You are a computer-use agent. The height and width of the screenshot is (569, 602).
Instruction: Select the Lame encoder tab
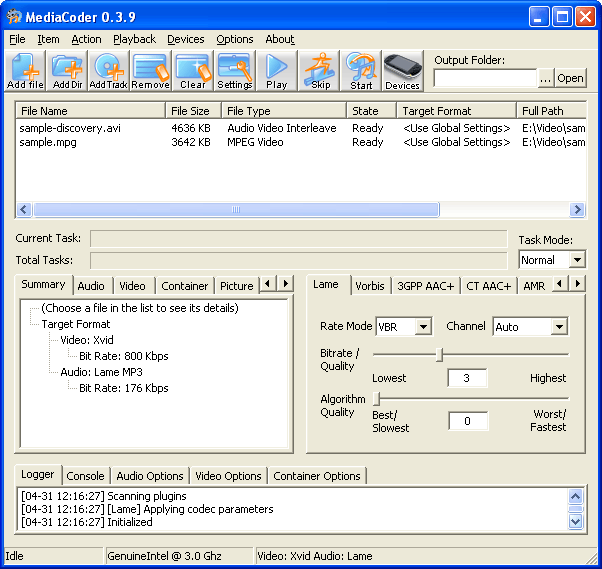click(x=326, y=284)
